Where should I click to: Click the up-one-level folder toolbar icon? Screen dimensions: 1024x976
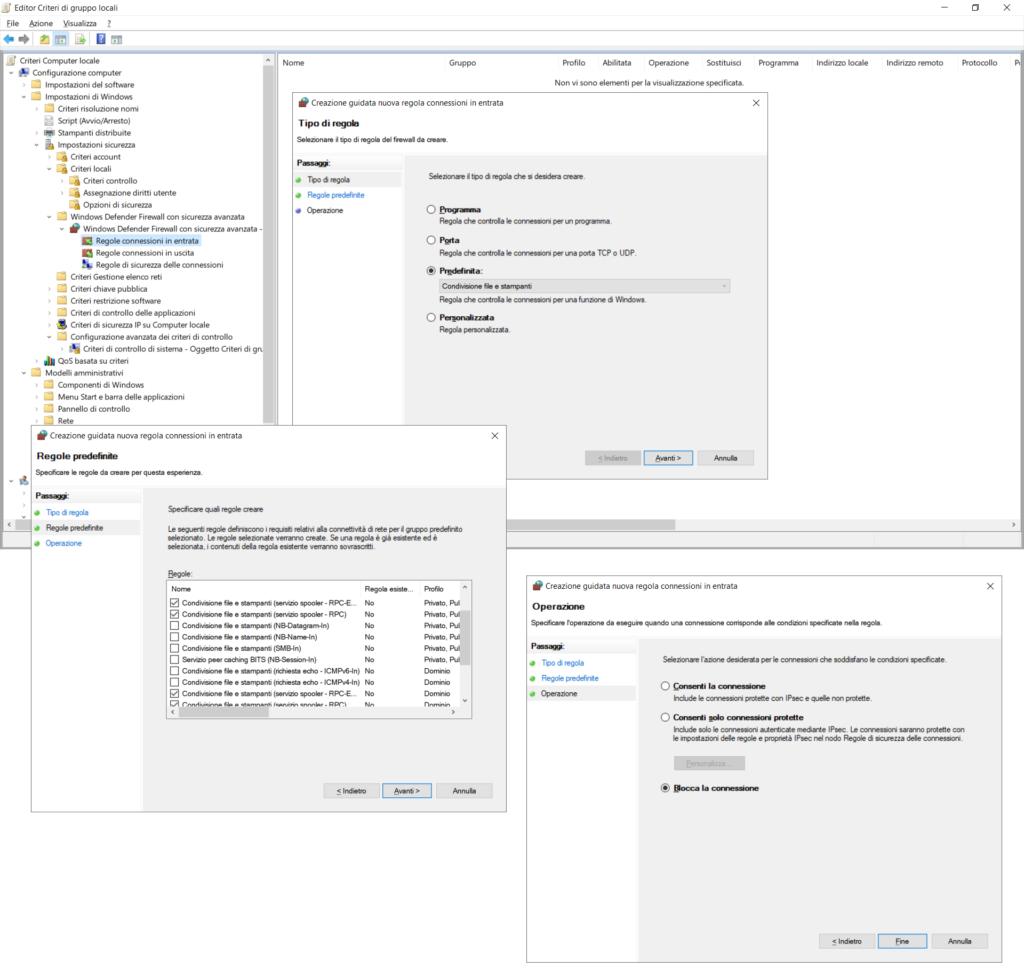(x=44, y=39)
